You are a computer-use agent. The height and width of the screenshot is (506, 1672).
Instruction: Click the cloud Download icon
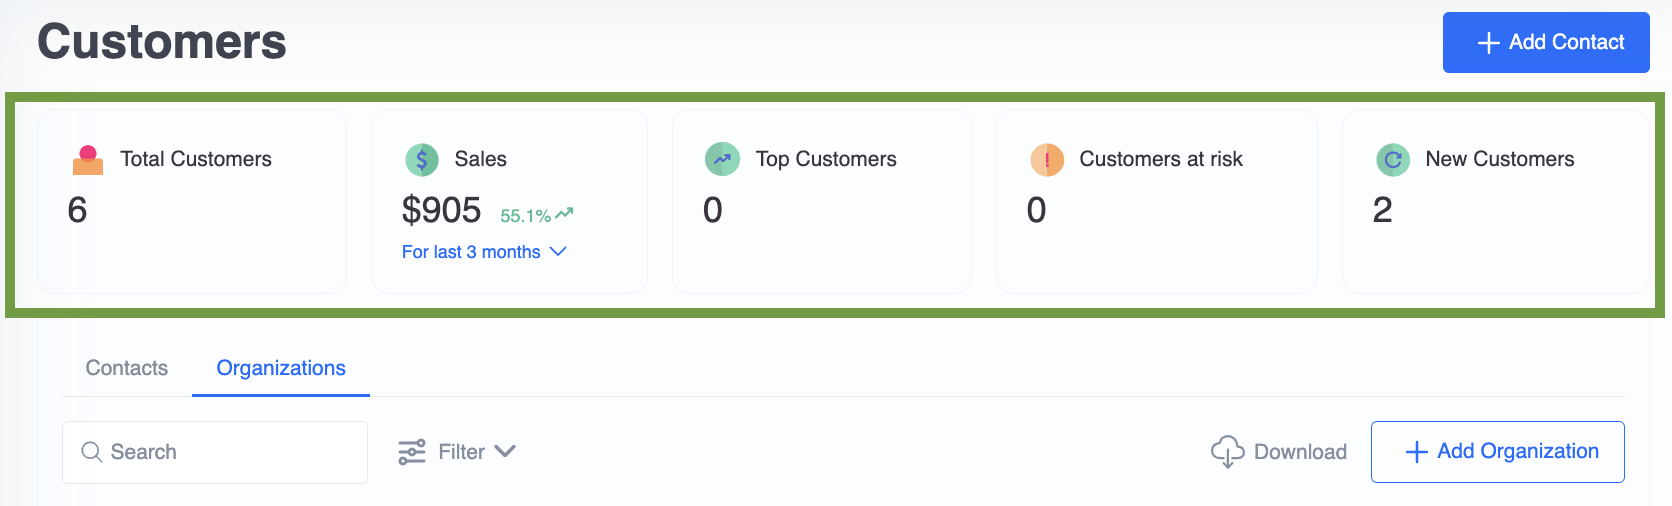pyautogui.click(x=1227, y=452)
